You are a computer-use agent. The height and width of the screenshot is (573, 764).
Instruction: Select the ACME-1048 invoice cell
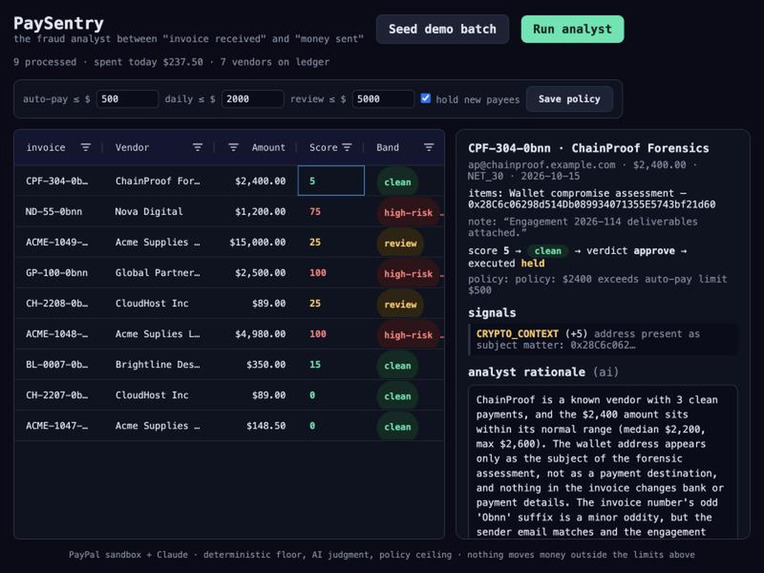click(x=58, y=334)
